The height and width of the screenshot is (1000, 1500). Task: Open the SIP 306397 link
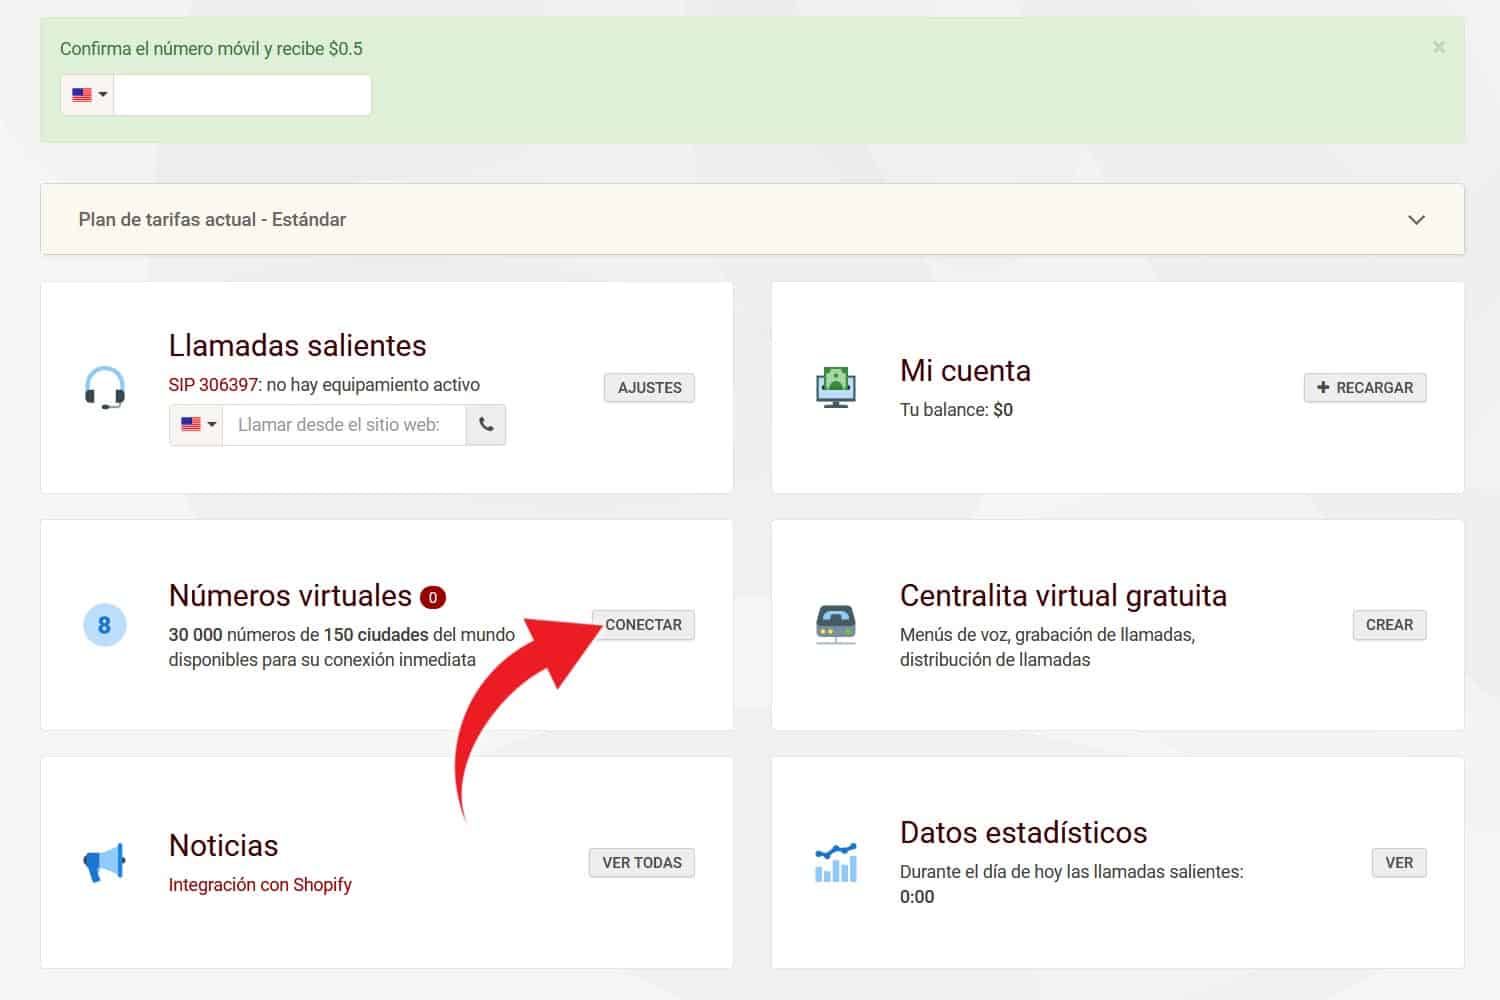[213, 385]
